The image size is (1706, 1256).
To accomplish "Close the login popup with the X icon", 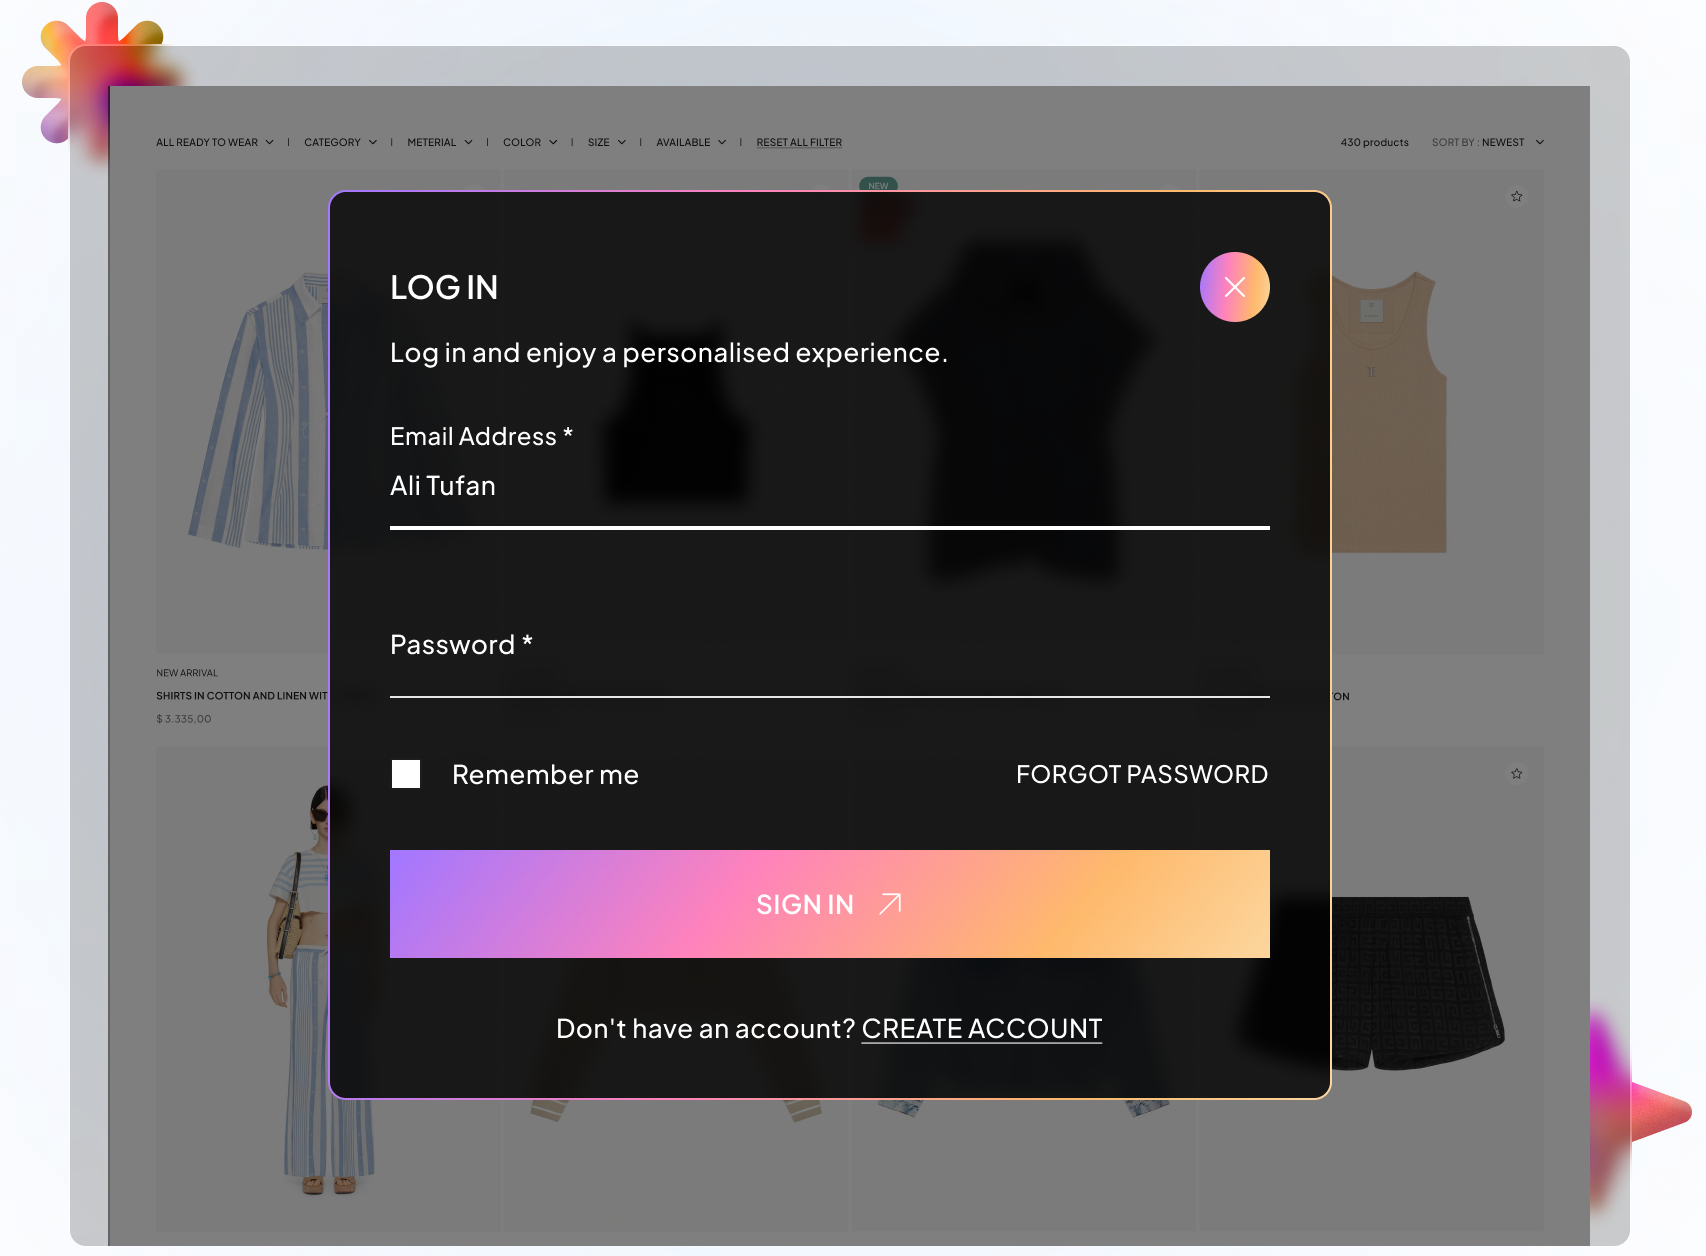I will [1234, 287].
